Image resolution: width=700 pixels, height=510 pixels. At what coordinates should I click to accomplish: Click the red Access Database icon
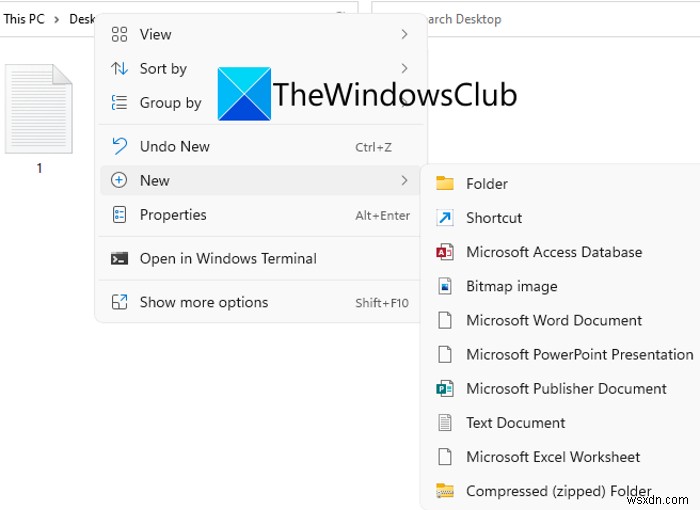(x=445, y=252)
